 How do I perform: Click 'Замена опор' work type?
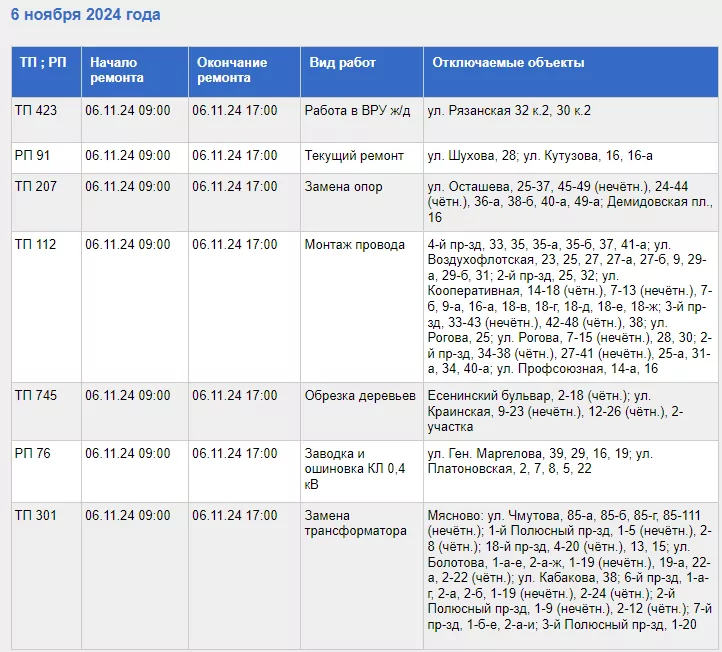(x=344, y=186)
